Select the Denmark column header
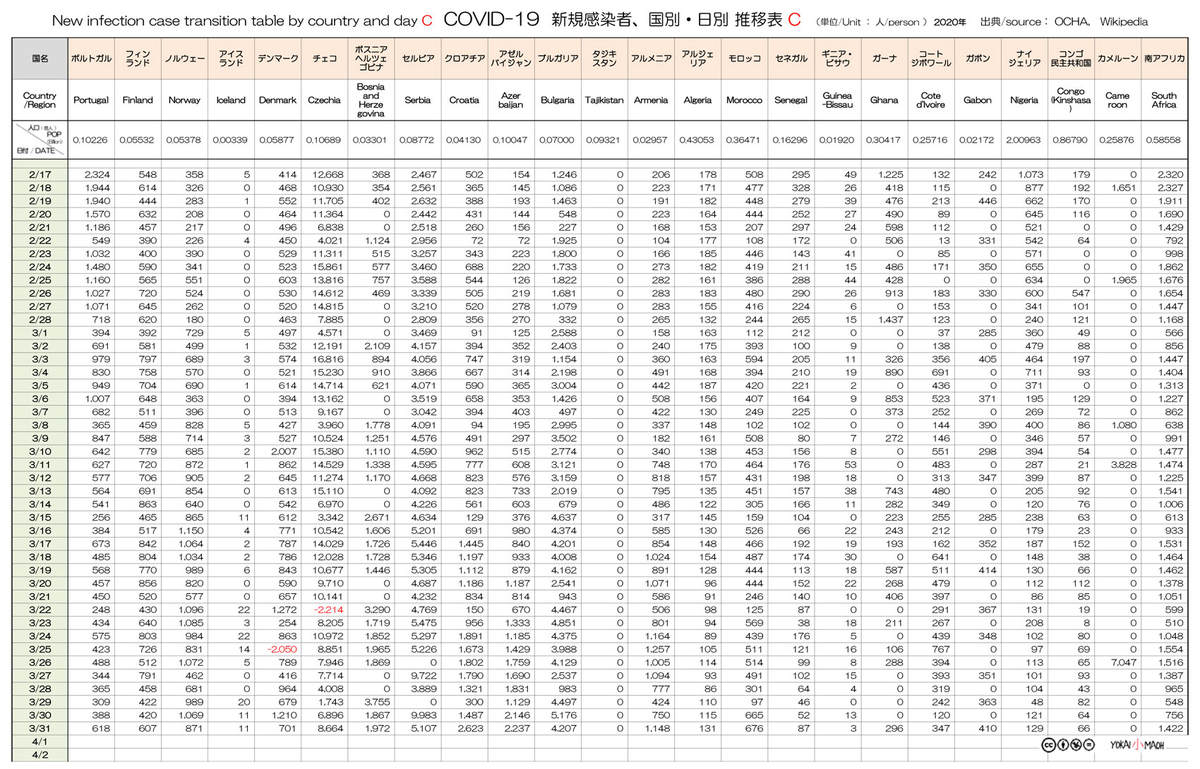The width and height of the screenshot is (1200, 769). click(x=277, y=100)
